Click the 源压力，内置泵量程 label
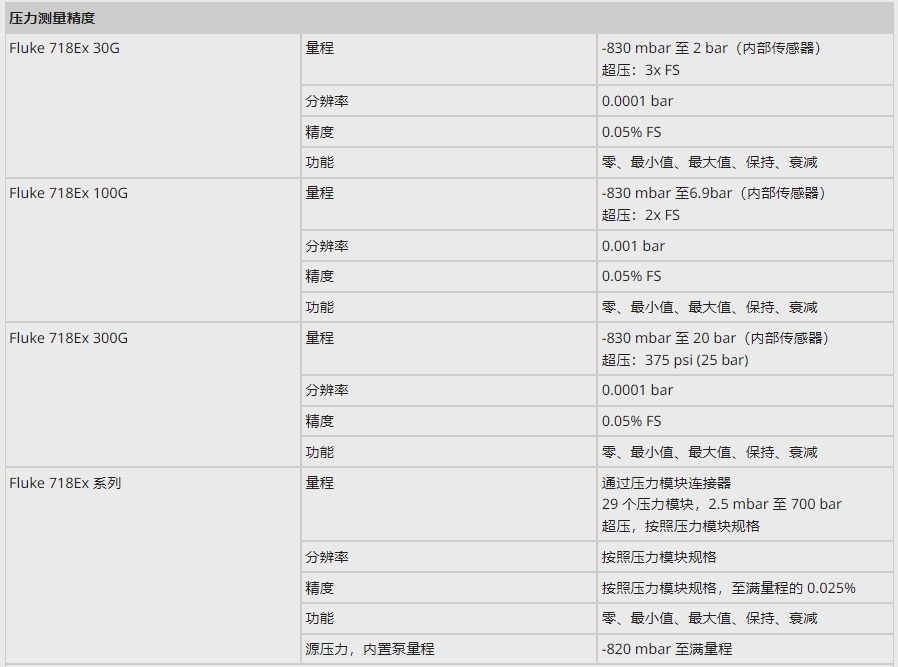The width and height of the screenshot is (898, 667). point(369,649)
